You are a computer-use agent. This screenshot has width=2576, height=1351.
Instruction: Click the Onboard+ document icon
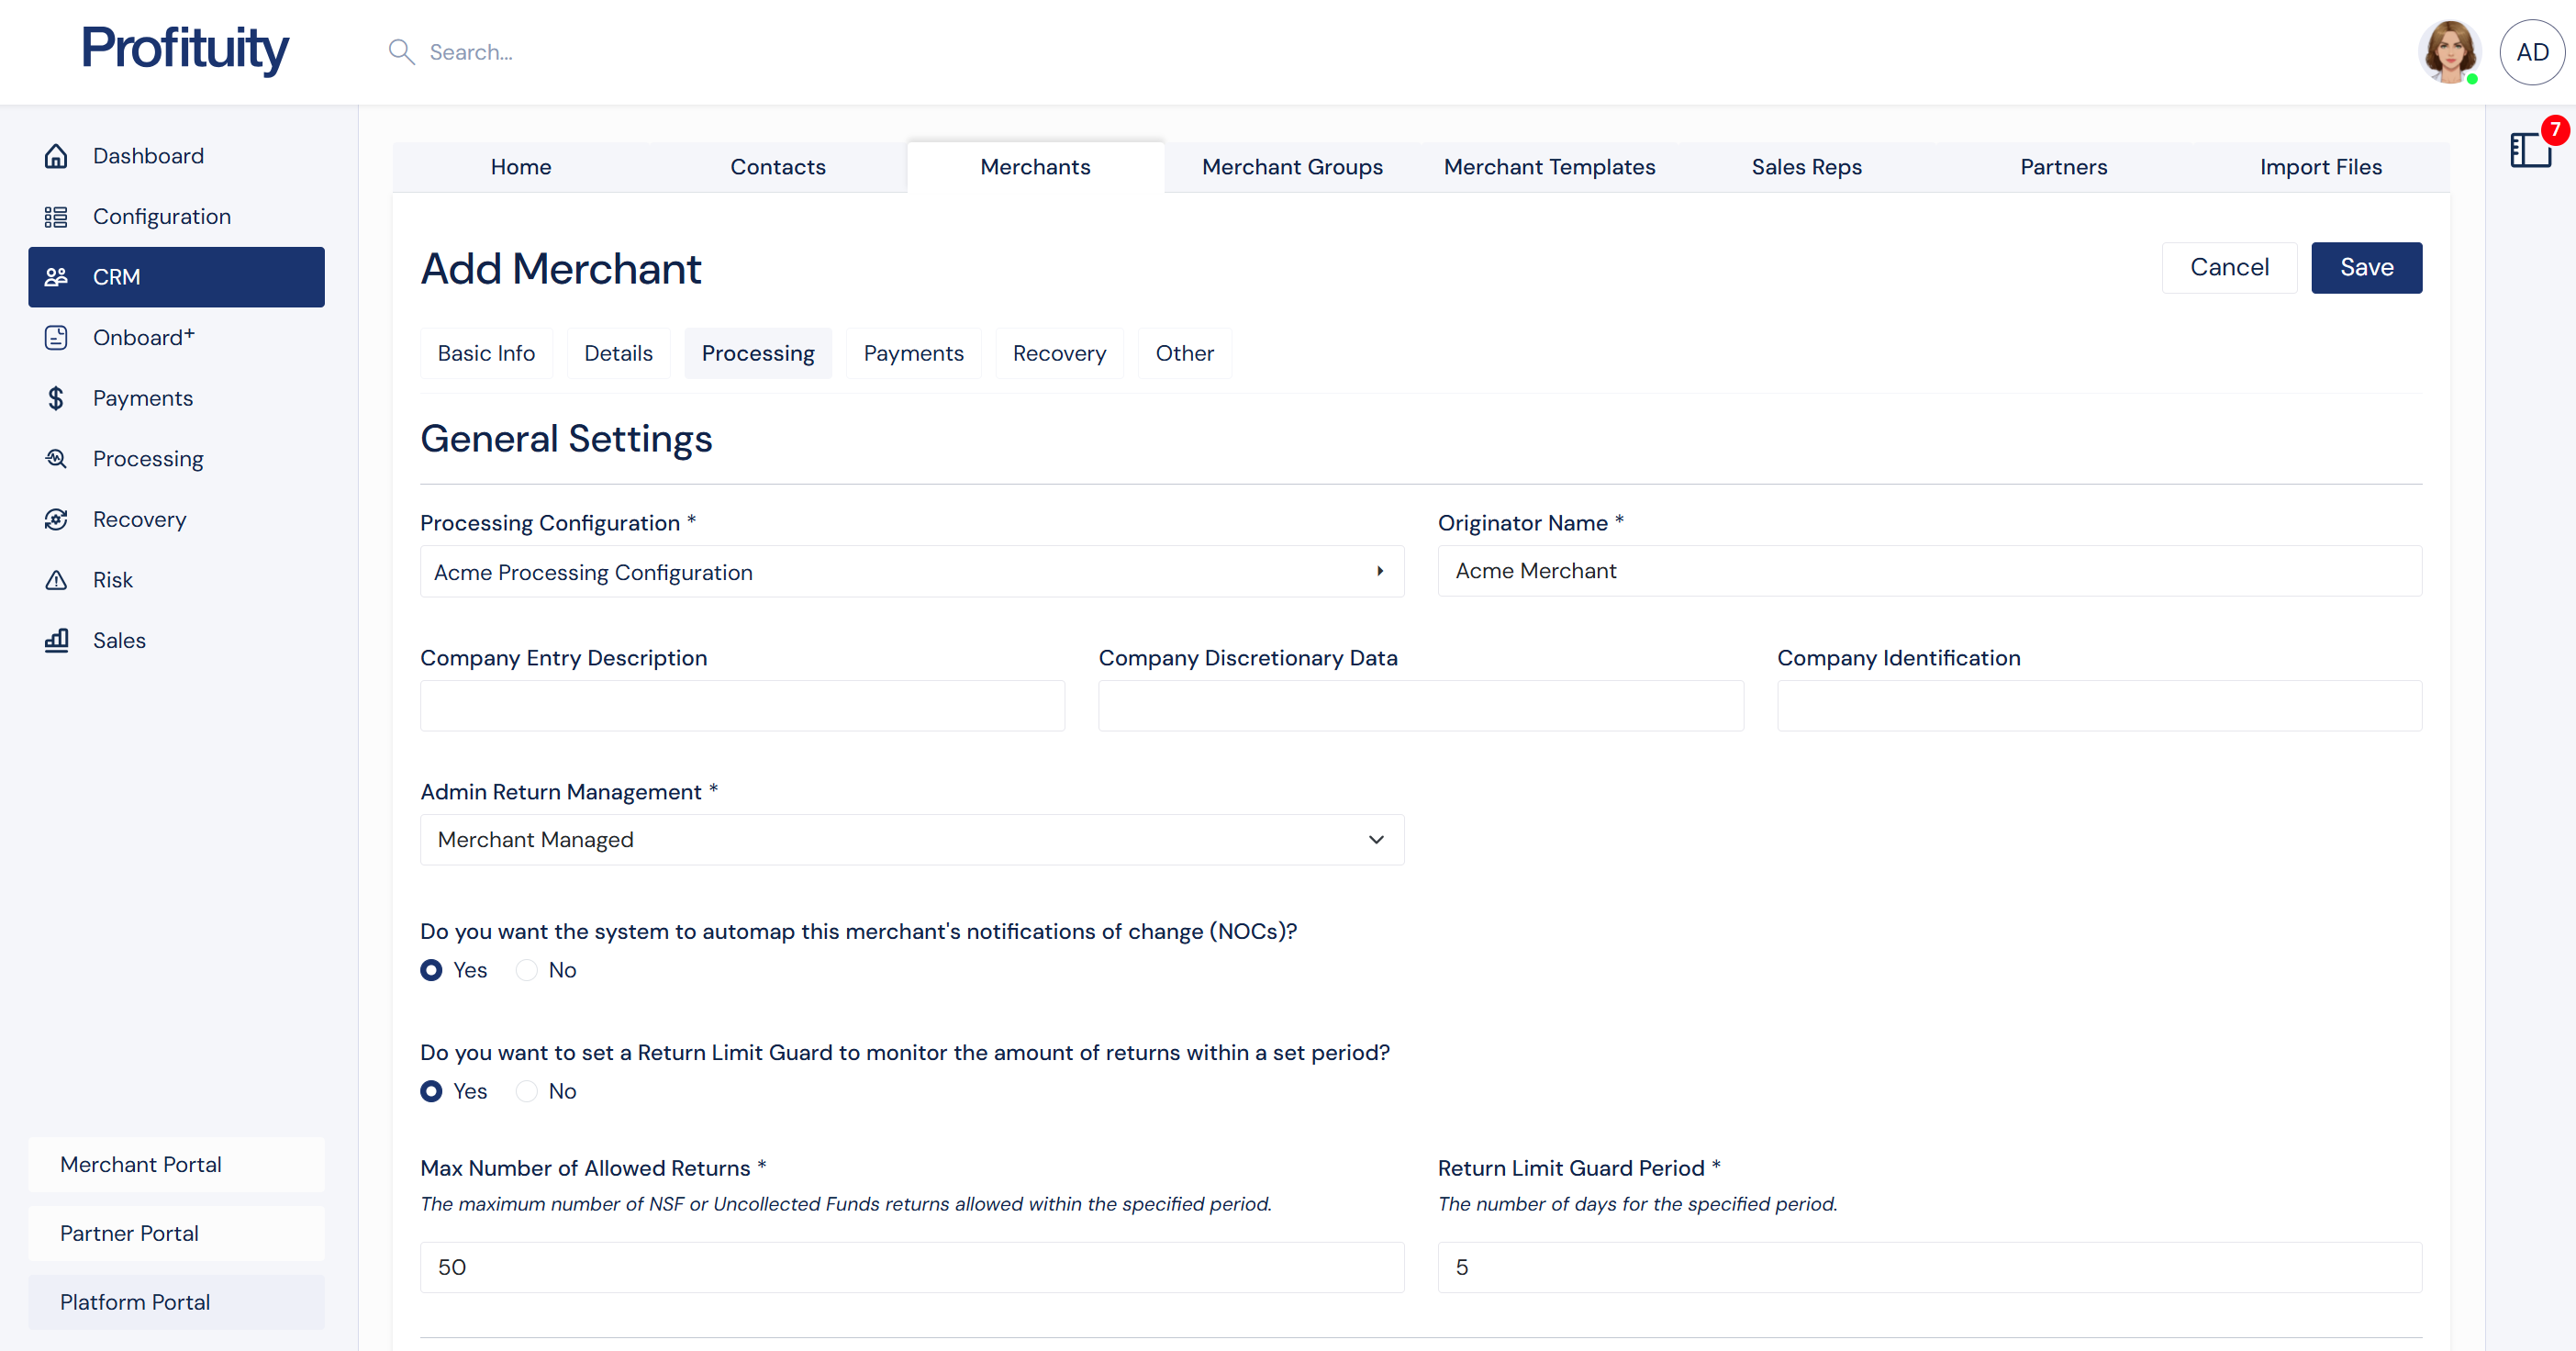click(56, 338)
